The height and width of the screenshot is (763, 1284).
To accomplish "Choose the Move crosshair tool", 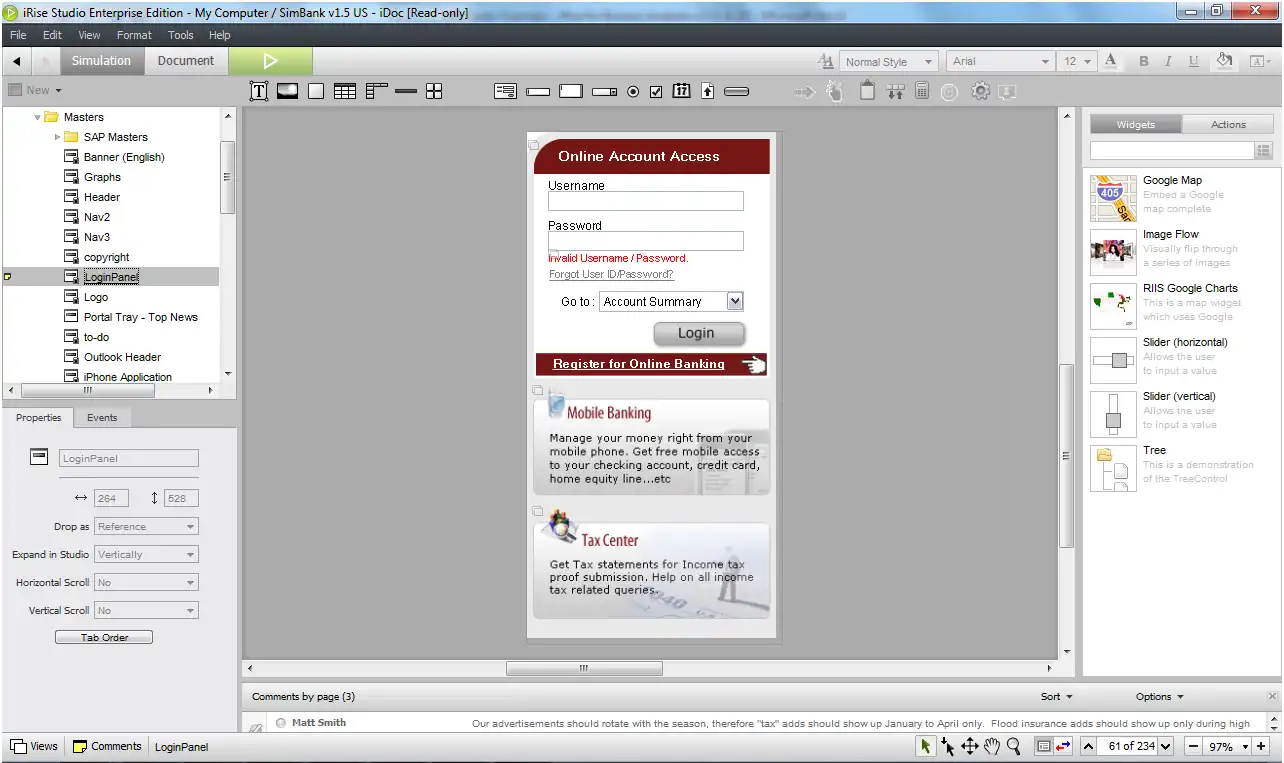I will (969, 746).
